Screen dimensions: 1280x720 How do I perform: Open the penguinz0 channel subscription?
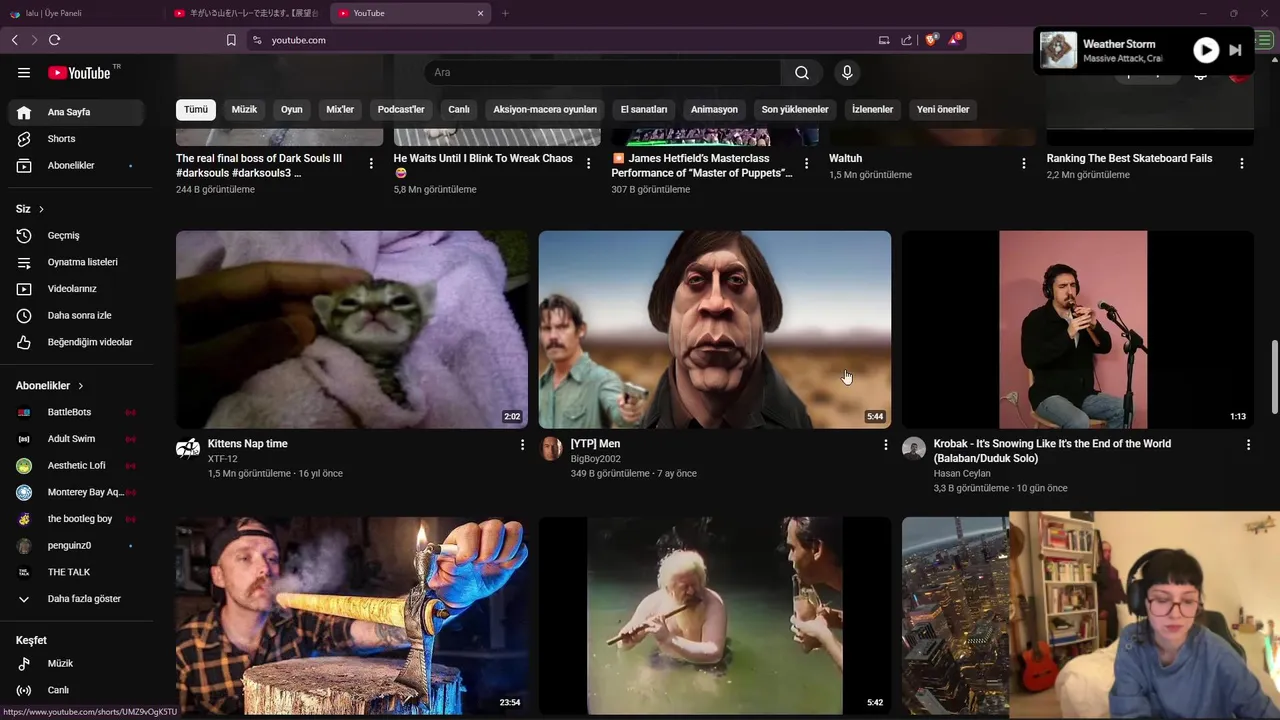75,545
